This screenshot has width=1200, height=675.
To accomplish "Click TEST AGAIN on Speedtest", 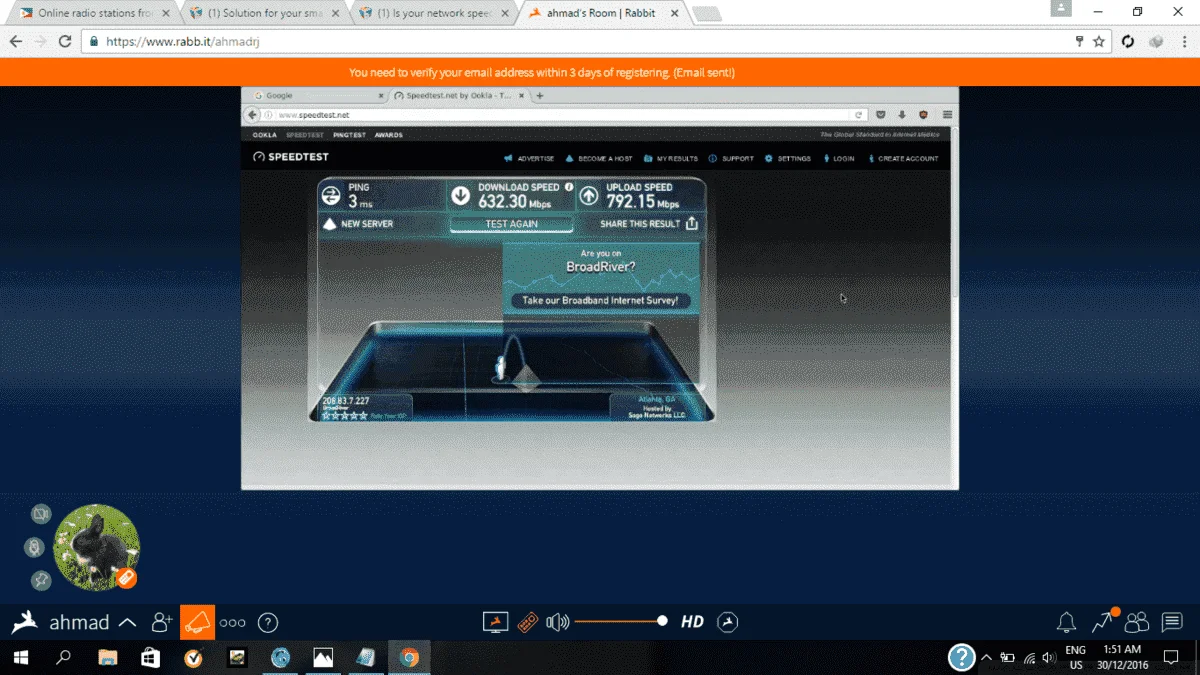I will 511,224.
